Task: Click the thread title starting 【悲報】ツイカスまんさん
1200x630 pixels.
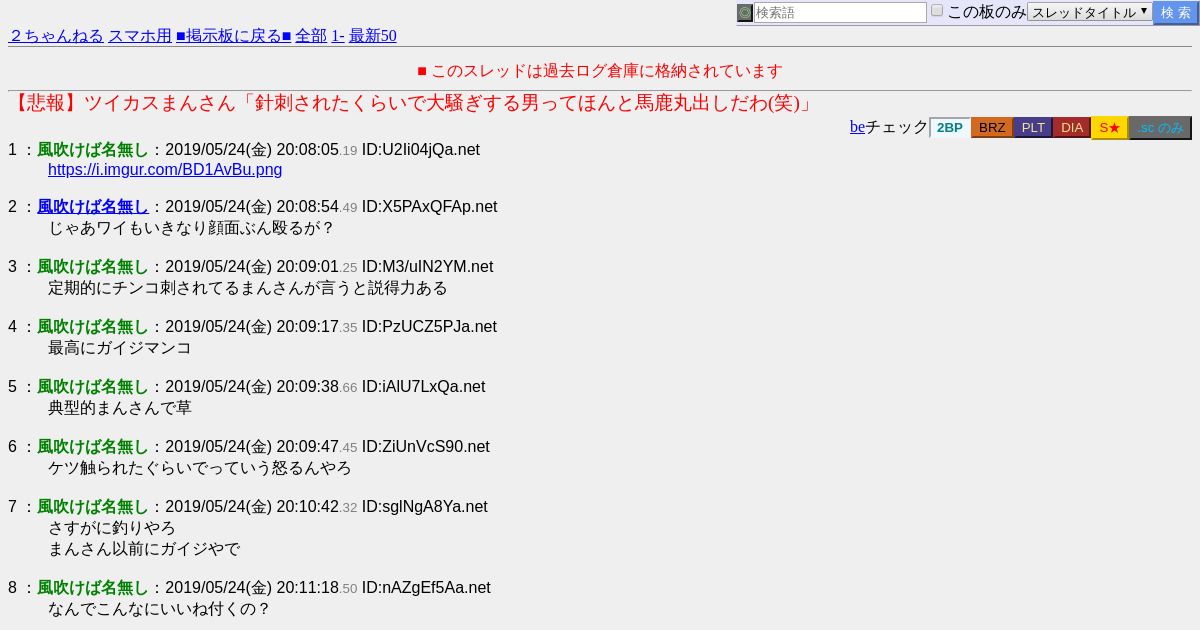Action: [x=413, y=103]
